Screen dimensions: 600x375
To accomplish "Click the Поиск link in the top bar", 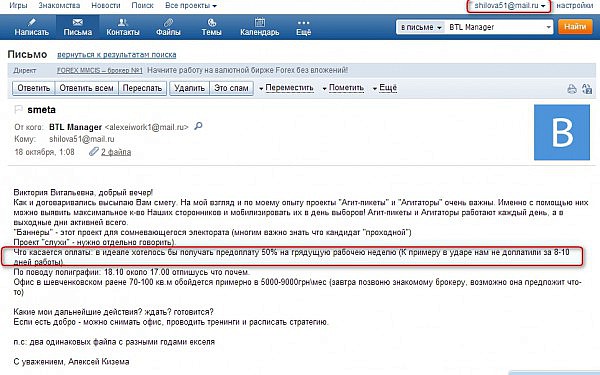I will 142,5.
